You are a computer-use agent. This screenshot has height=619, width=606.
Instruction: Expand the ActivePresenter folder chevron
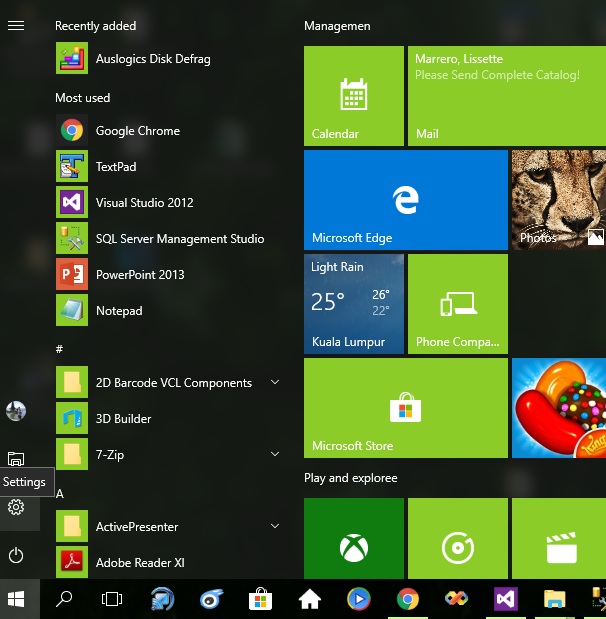pos(275,526)
